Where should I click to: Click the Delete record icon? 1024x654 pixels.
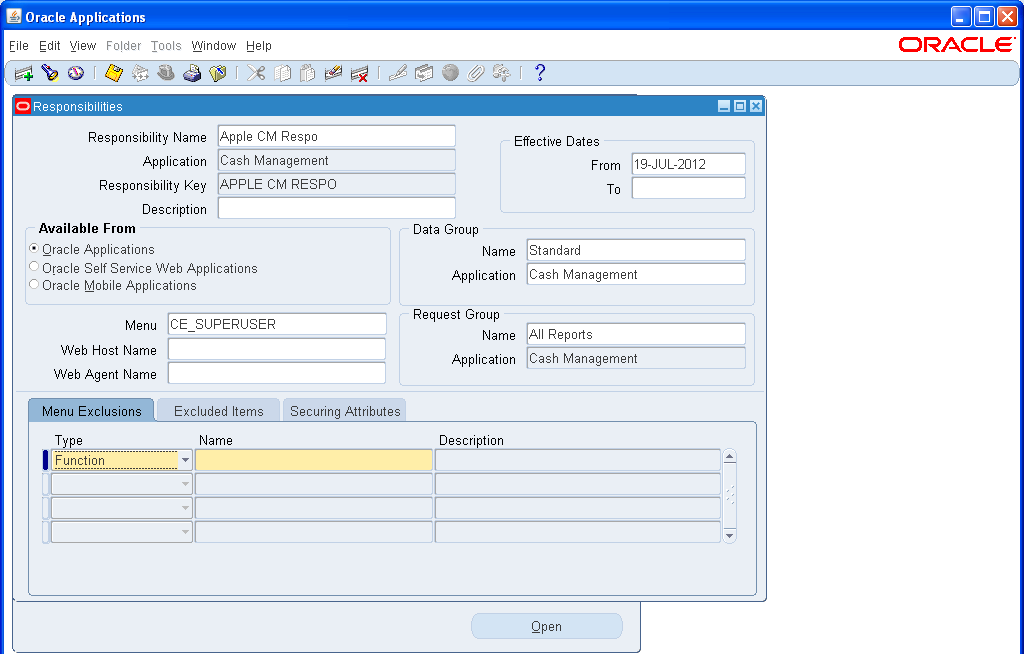click(x=360, y=73)
